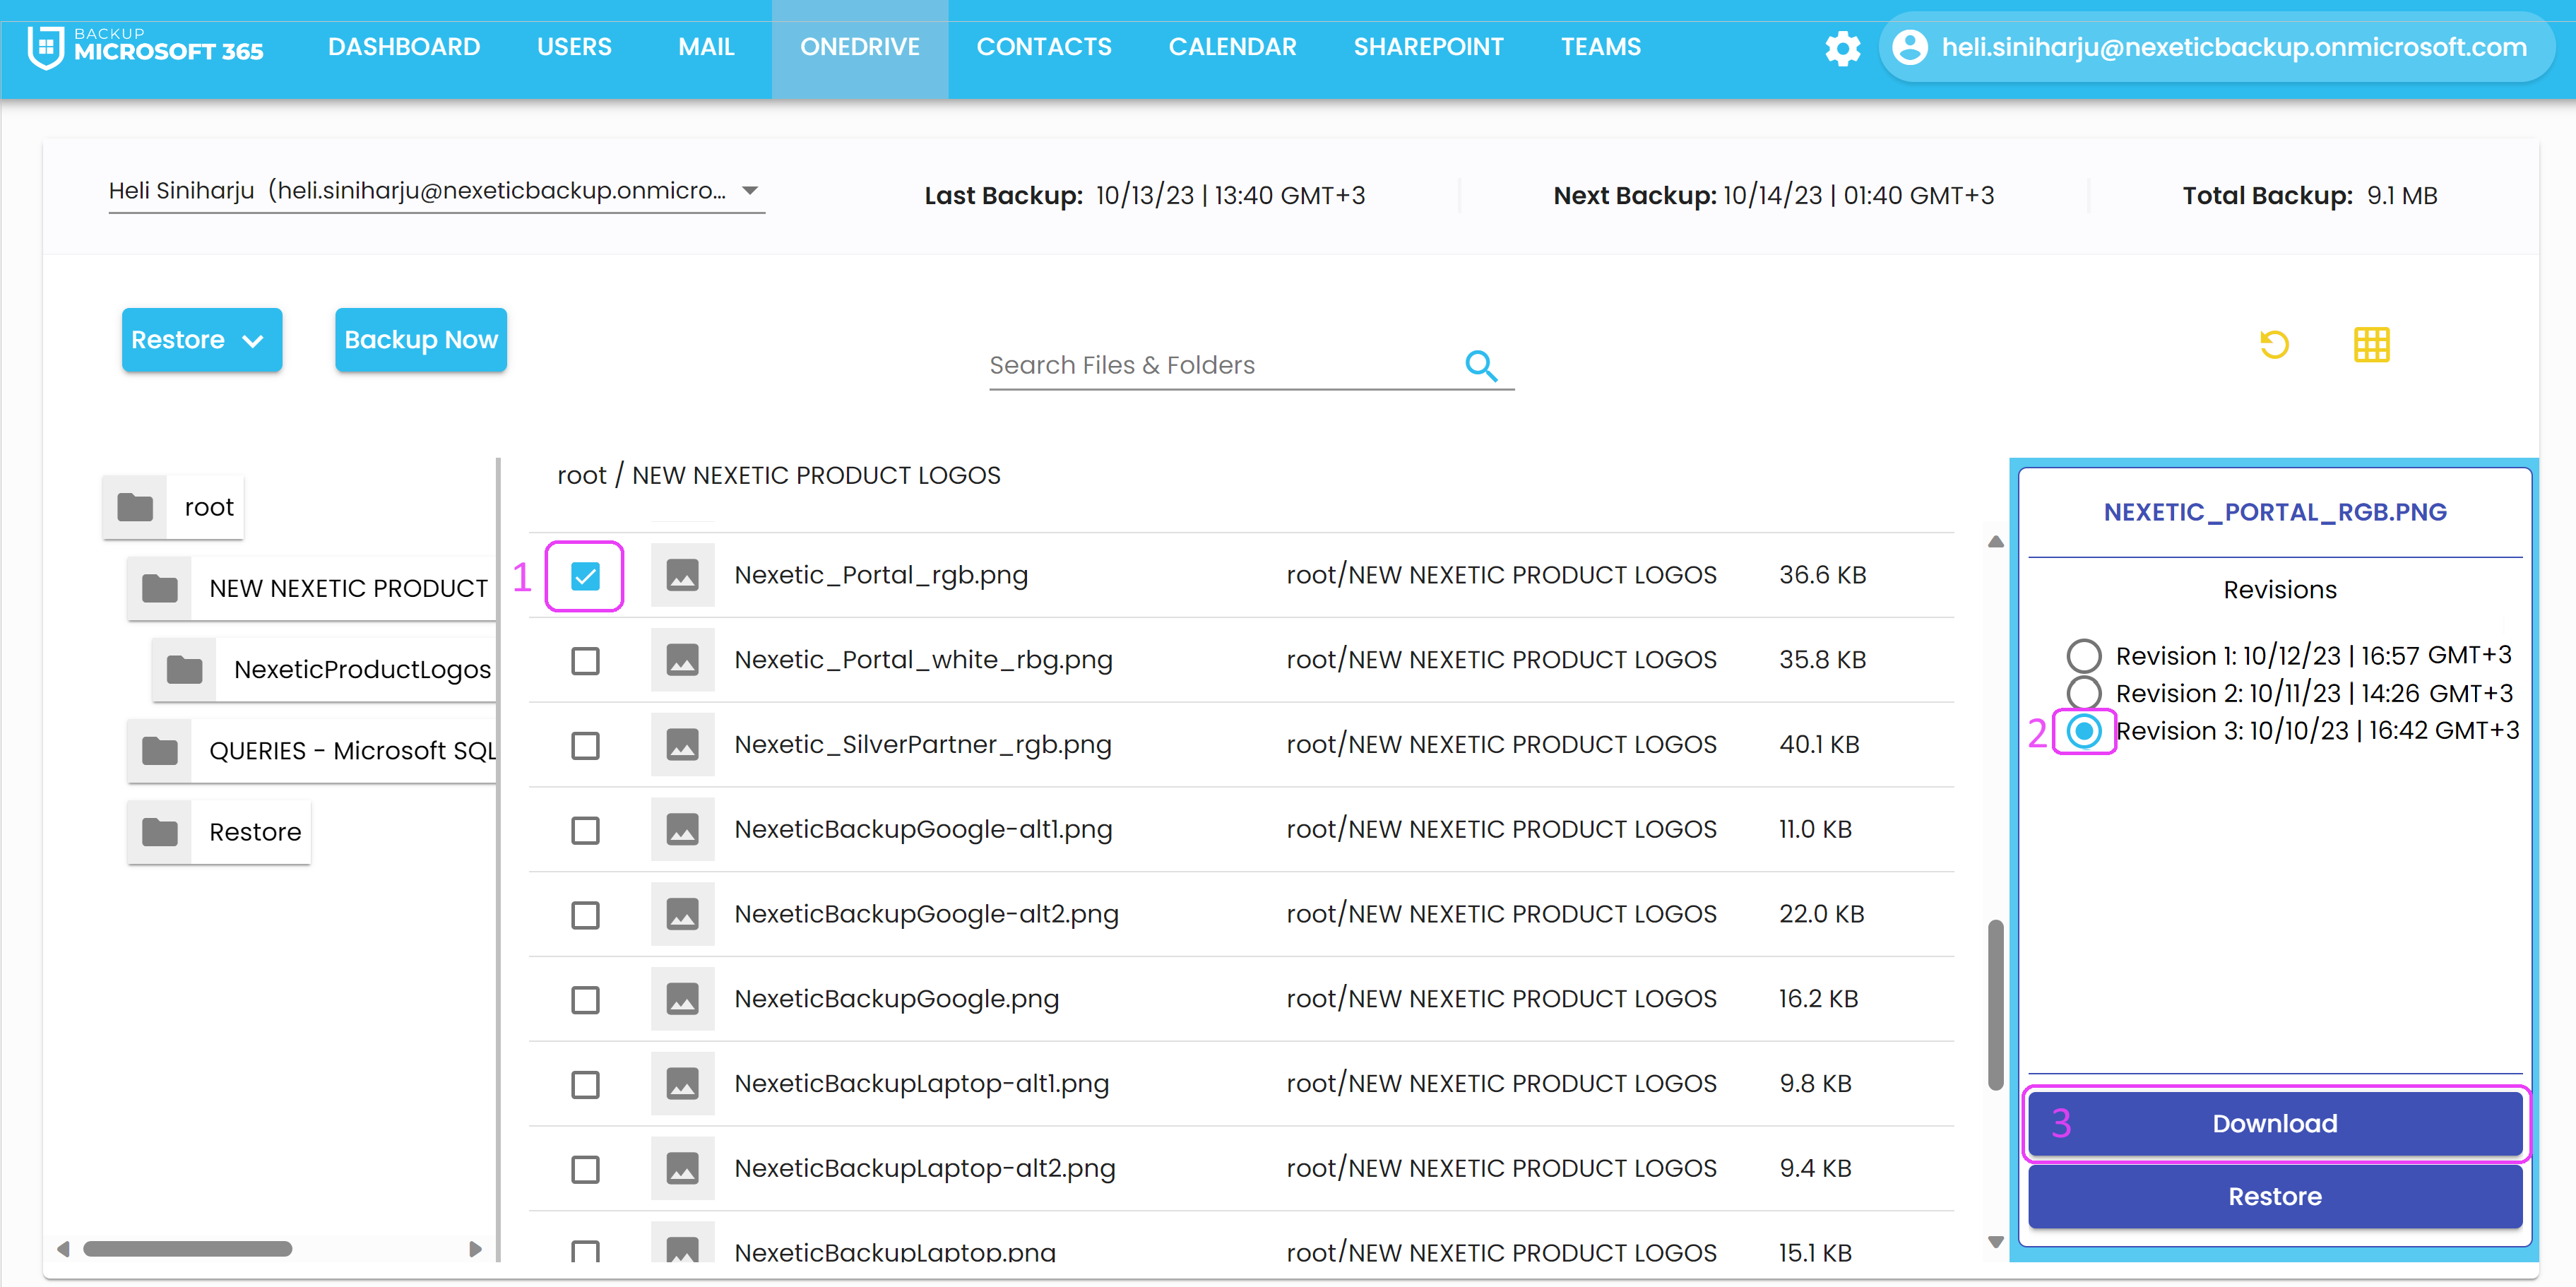This screenshot has height=1287, width=2576.
Task: Click QUERIES - Microsoft SQL folder icon
Action: [x=160, y=750]
